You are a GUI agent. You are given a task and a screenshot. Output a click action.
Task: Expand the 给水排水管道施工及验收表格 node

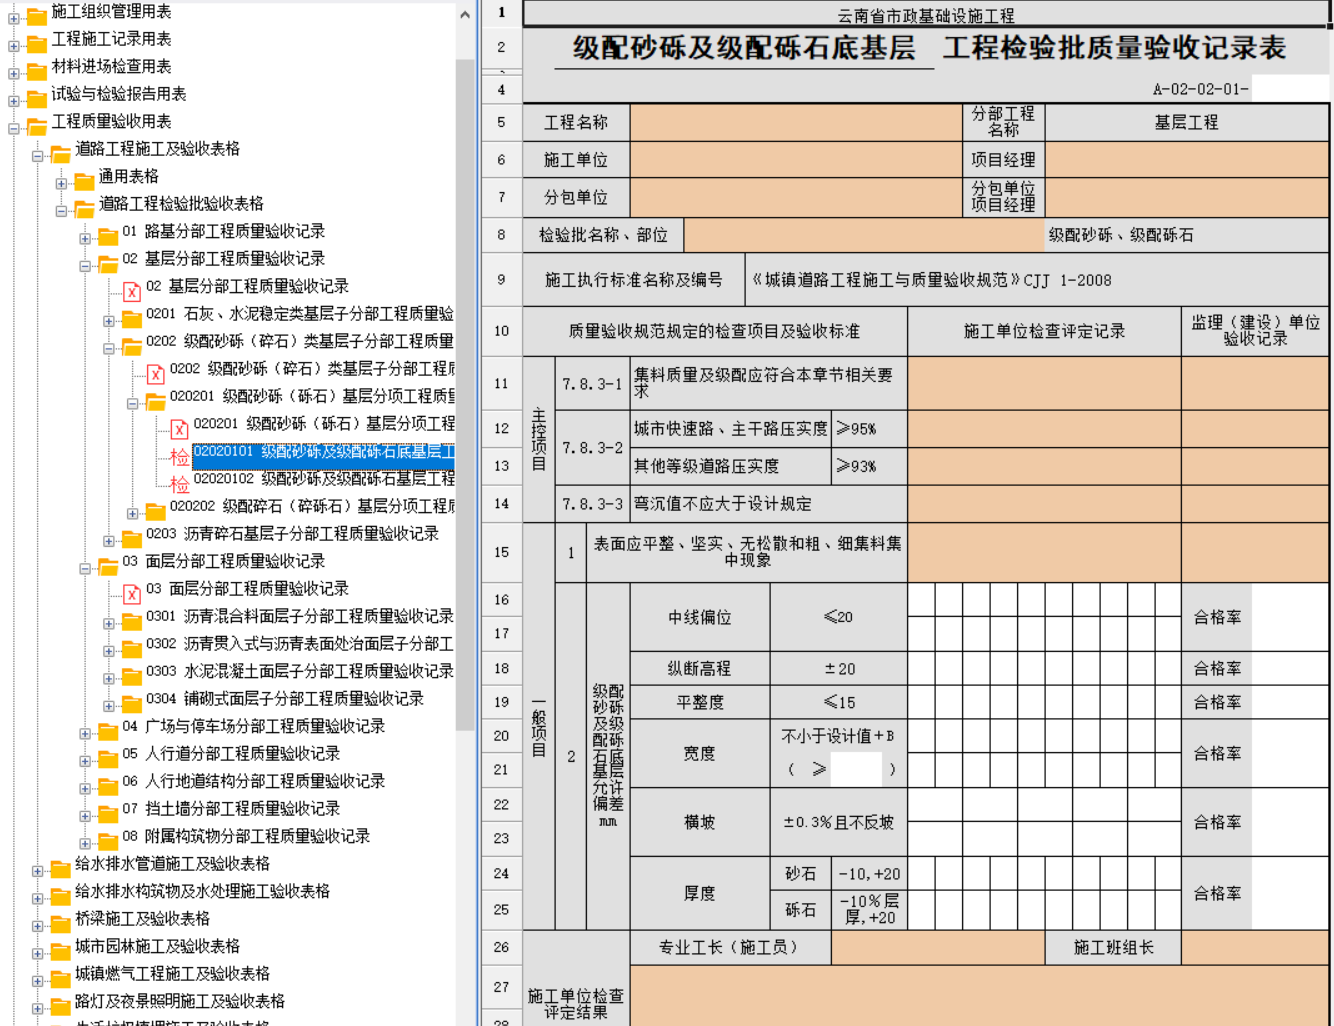point(37,871)
